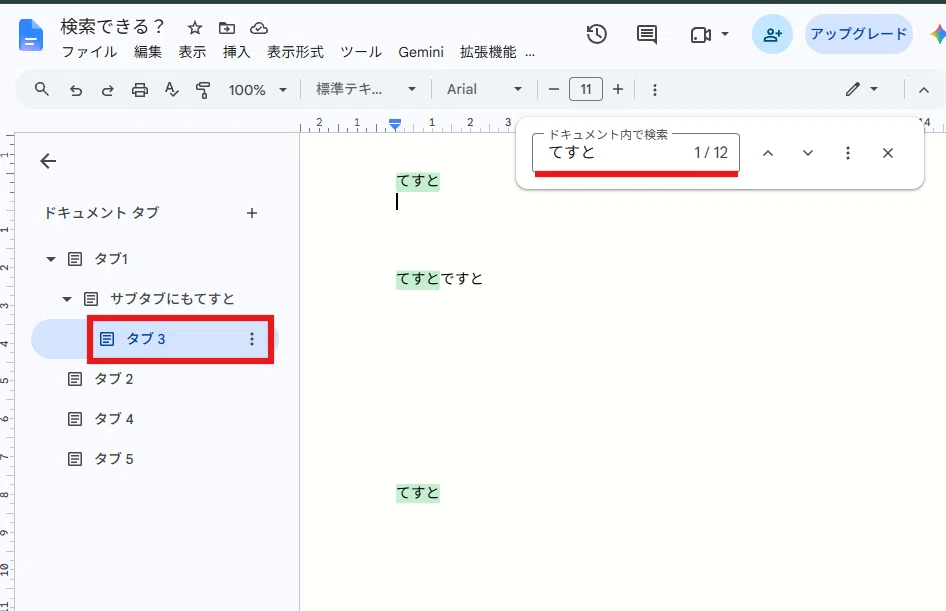Open the Arial font dropdown
Screen dimensions: 946x611
[484, 89]
